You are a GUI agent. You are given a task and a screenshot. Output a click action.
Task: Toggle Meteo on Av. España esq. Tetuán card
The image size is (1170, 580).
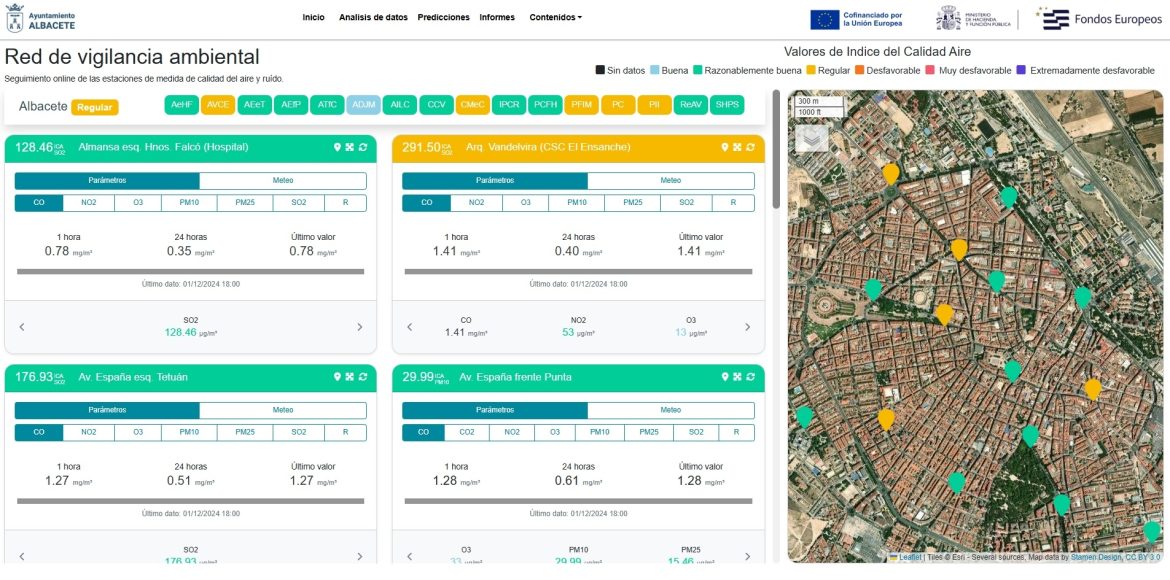[282, 410]
